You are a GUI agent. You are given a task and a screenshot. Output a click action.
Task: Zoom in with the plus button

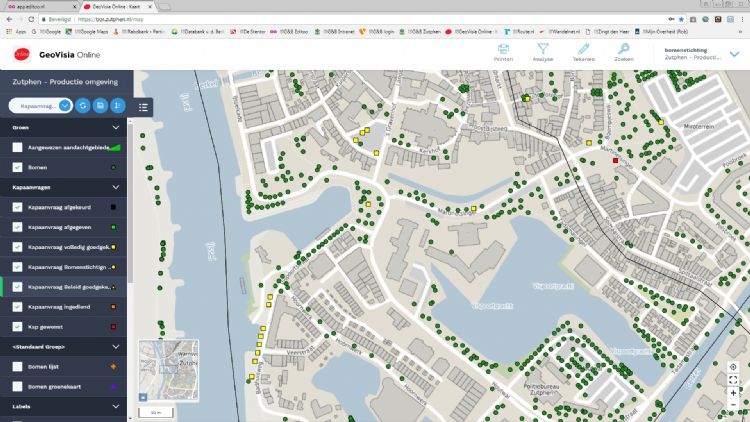(733, 394)
